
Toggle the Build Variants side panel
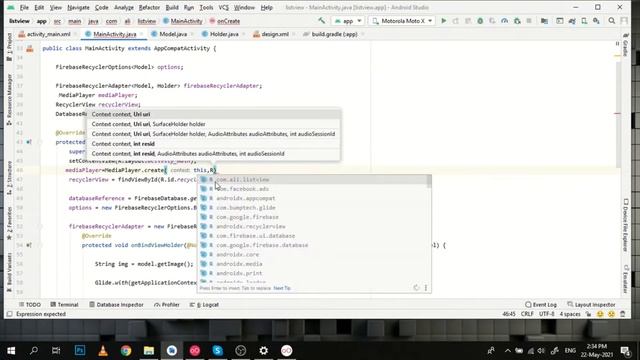click(9, 272)
